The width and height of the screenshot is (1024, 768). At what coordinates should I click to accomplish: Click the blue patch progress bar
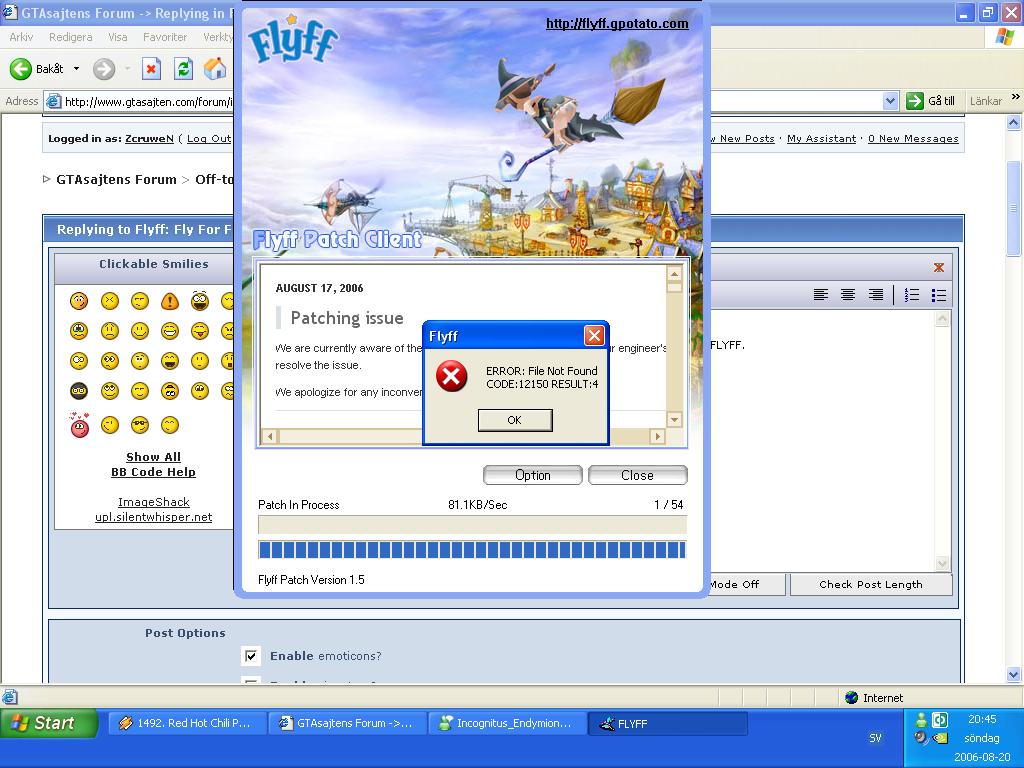tap(472, 550)
